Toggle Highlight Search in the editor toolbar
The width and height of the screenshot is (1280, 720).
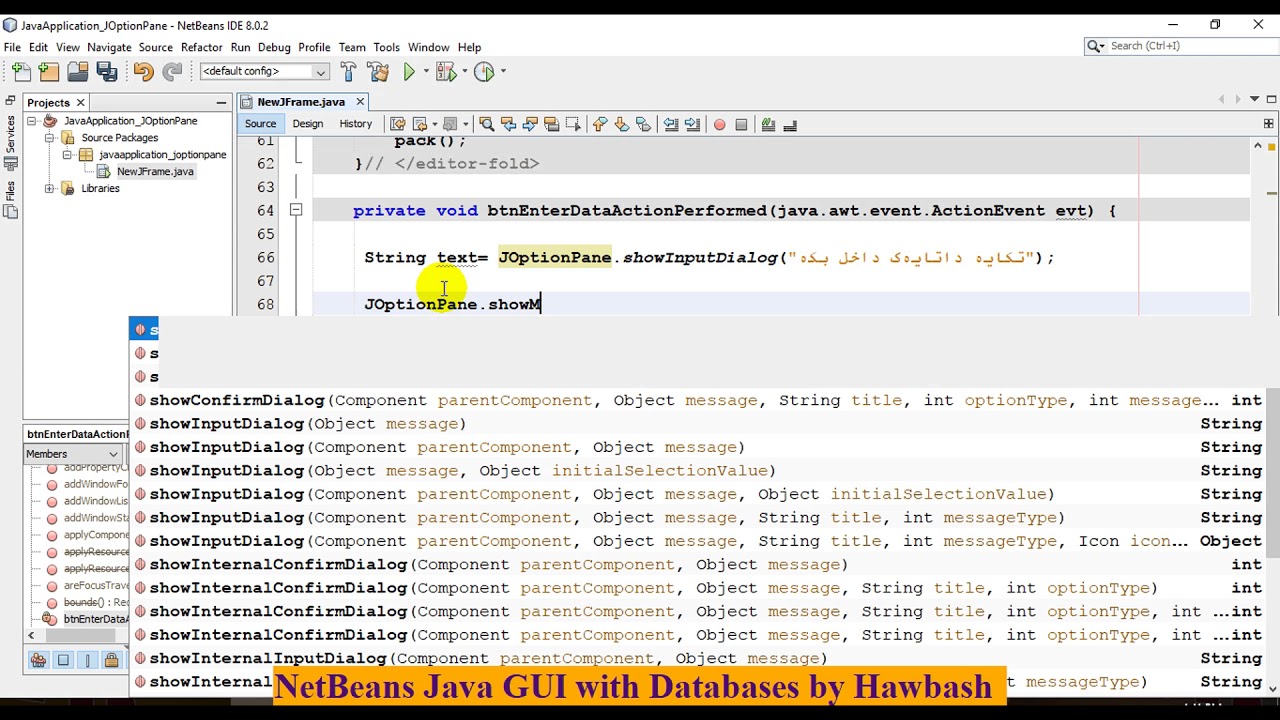551,125
